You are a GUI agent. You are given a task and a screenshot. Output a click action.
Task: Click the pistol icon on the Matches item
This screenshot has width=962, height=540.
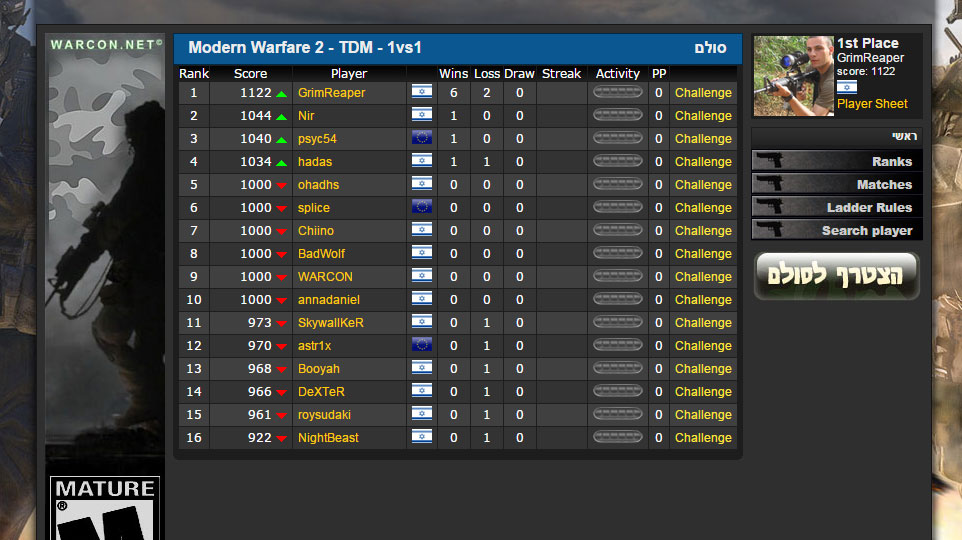tap(769, 183)
